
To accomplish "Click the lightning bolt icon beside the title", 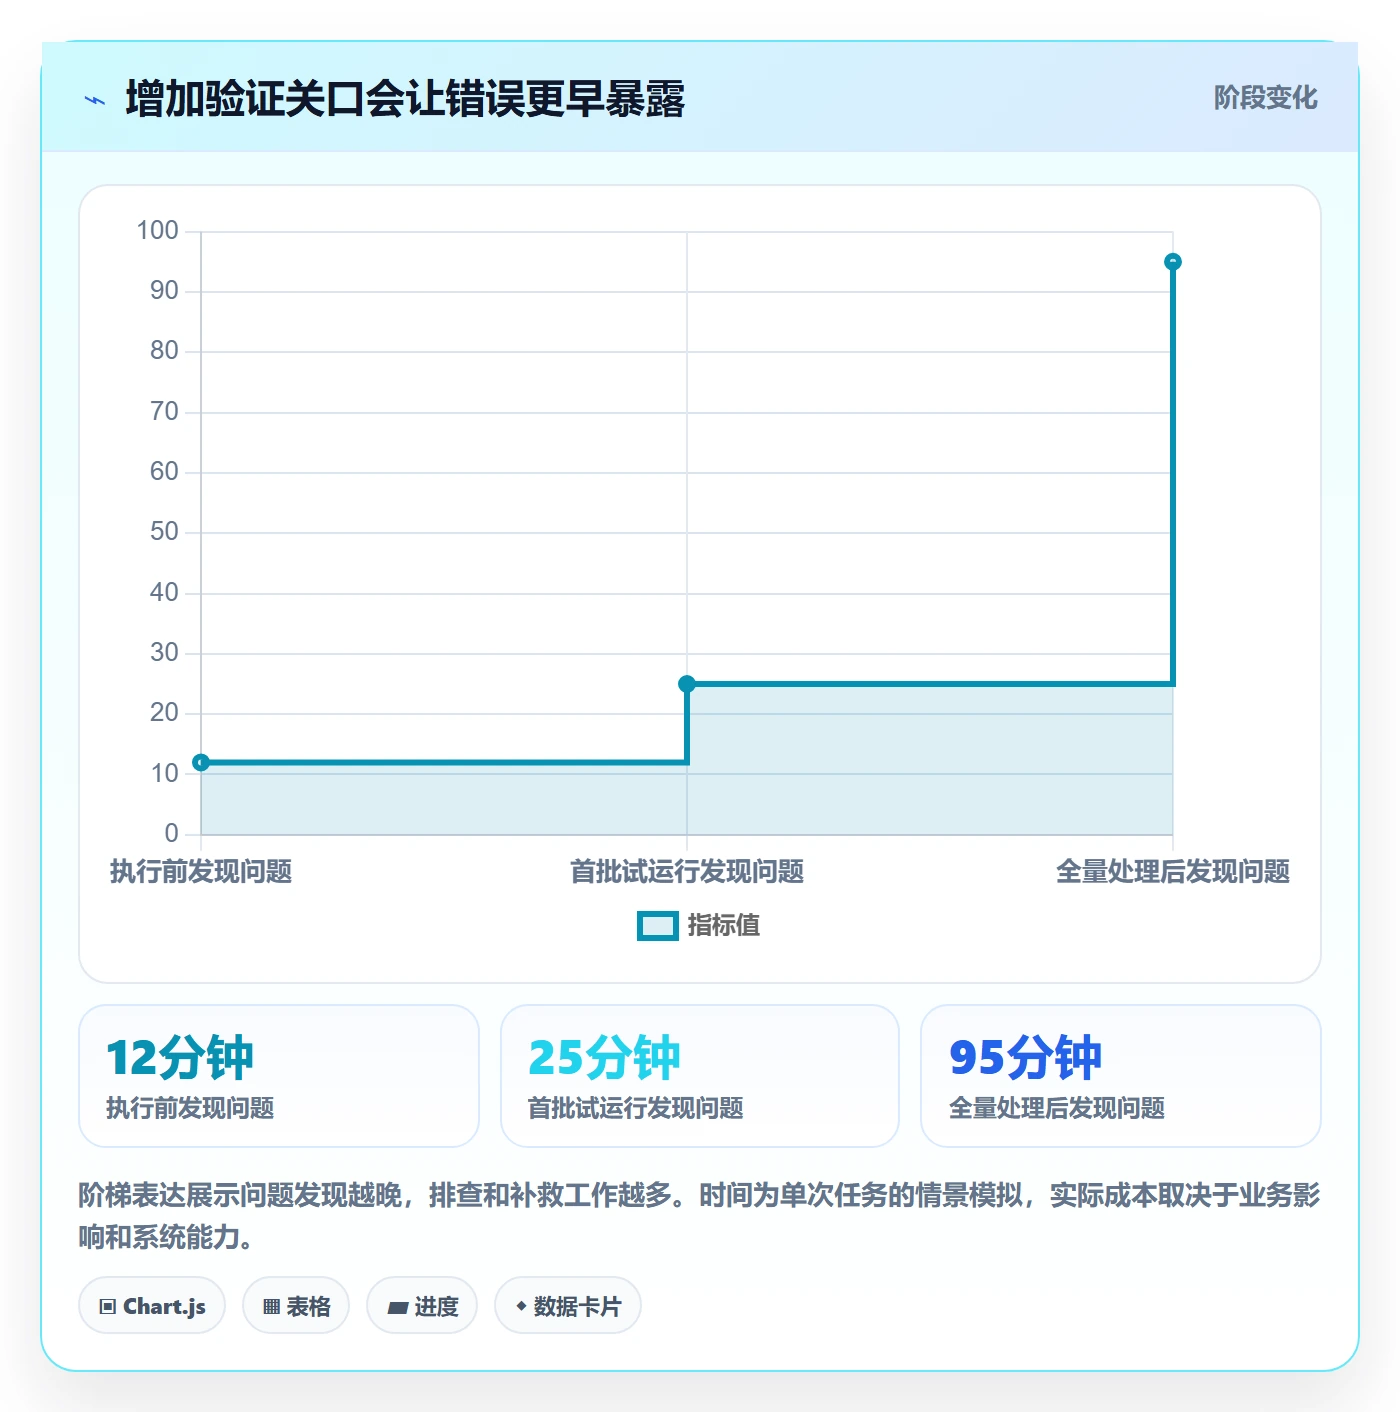I will pos(95,100).
